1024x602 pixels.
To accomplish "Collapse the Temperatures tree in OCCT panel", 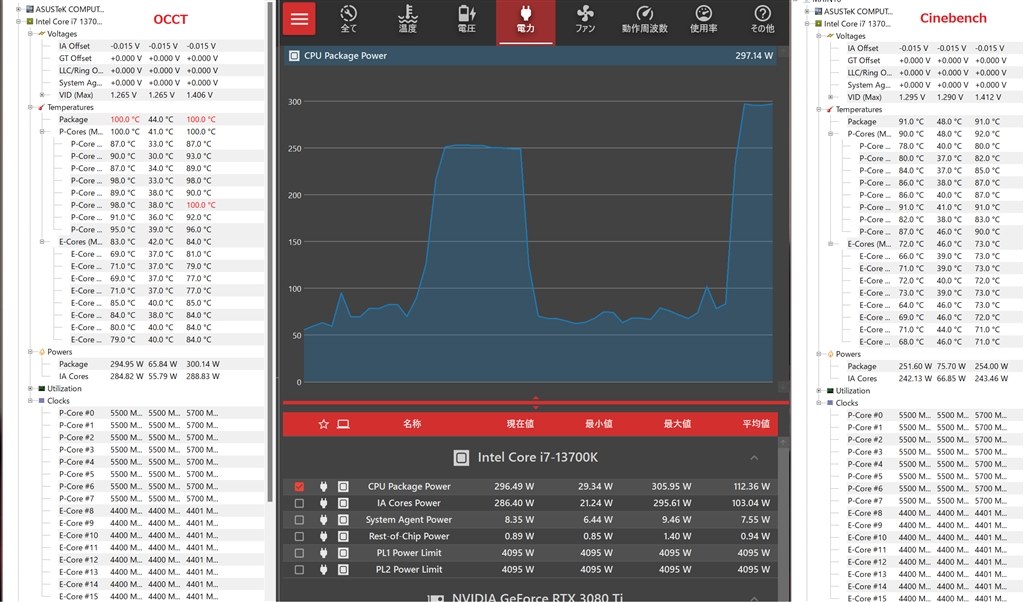I will click(31, 107).
